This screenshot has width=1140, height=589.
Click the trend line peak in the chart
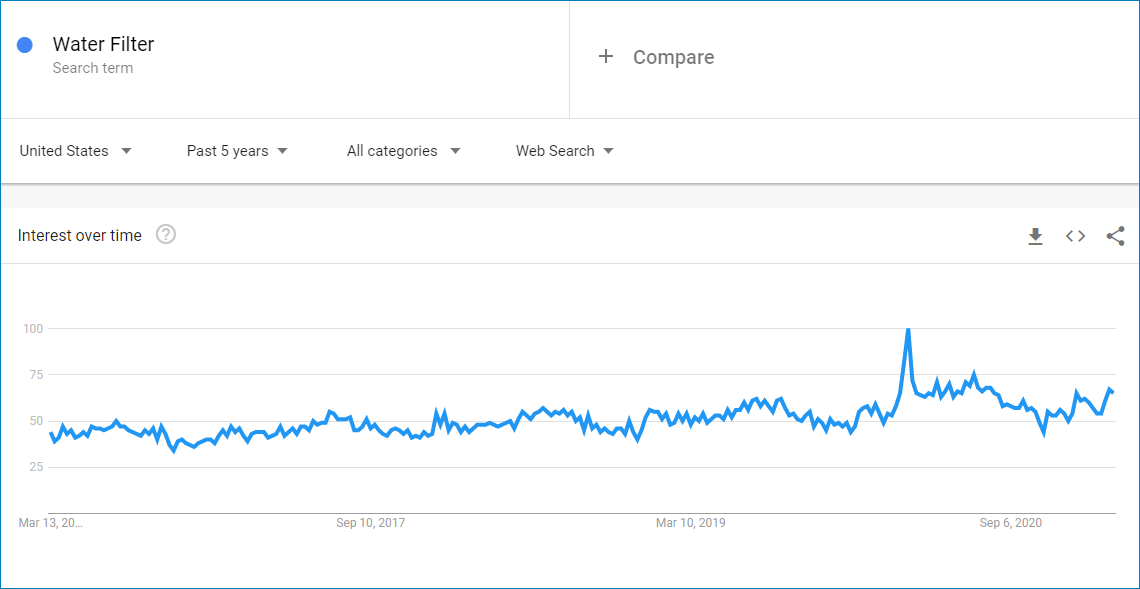point(908,328)
